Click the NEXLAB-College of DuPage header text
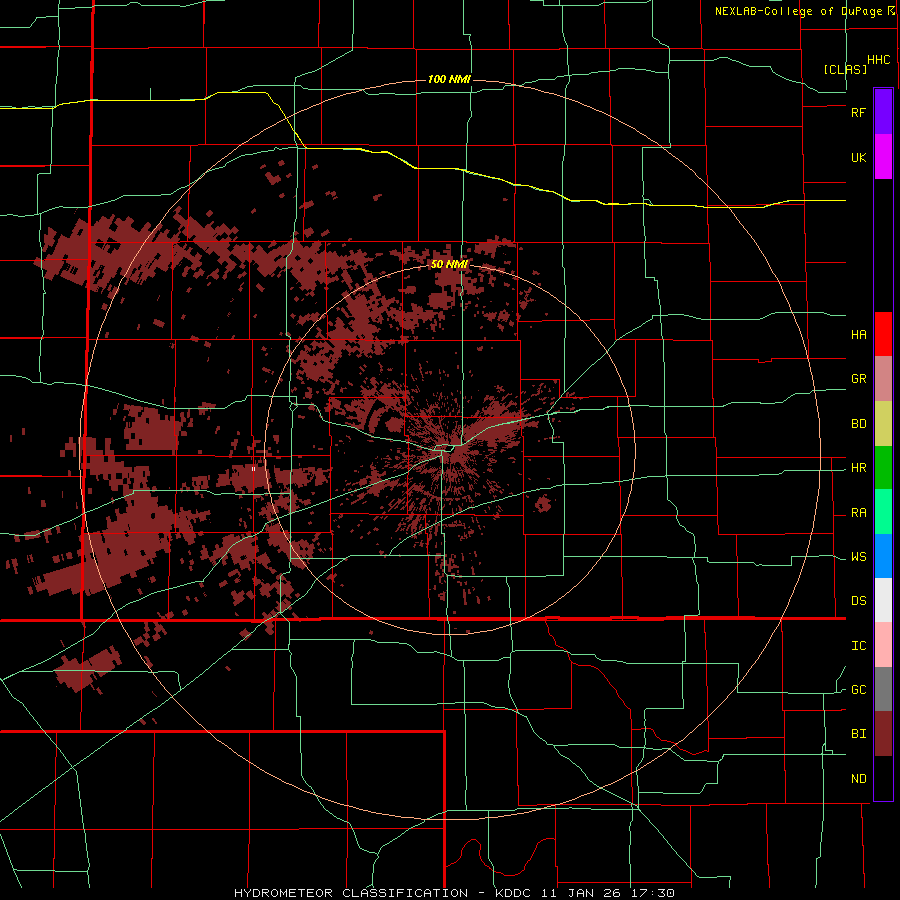Image resolution: width=900 pixels, height=900 pixels. pyautogui.click(x=798, y=11)
